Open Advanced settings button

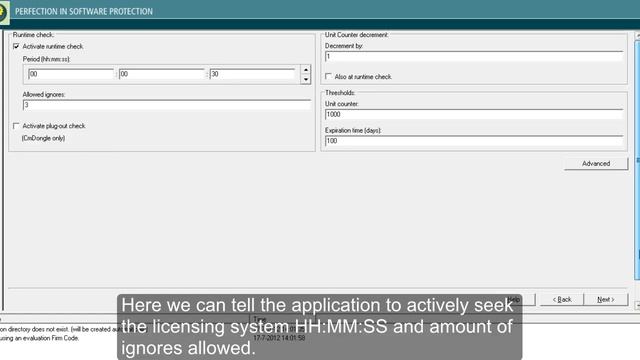coord(596,164)
